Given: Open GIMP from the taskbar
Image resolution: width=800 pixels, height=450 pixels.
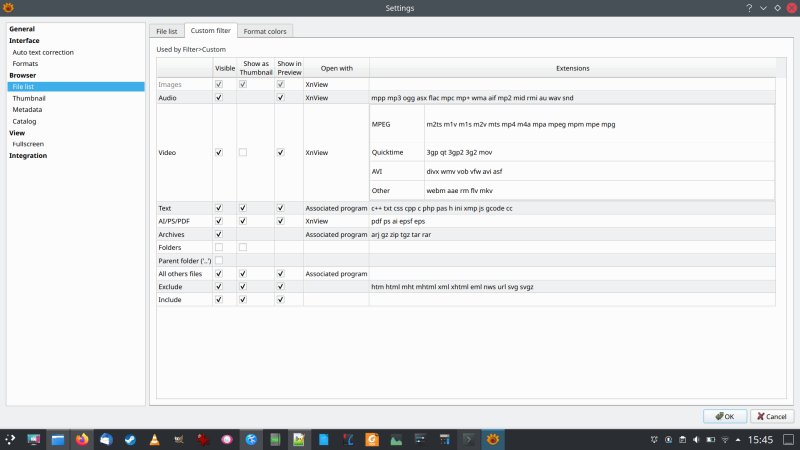Looking at the screenshot, I should (x=179, y=439).
